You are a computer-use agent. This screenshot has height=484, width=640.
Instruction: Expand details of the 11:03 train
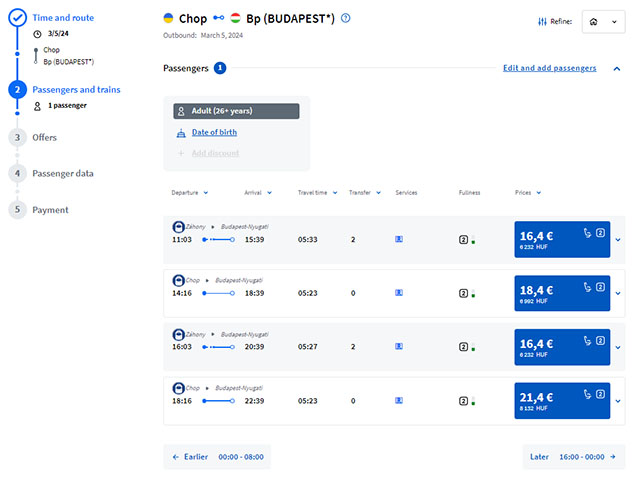click(618, 240)
